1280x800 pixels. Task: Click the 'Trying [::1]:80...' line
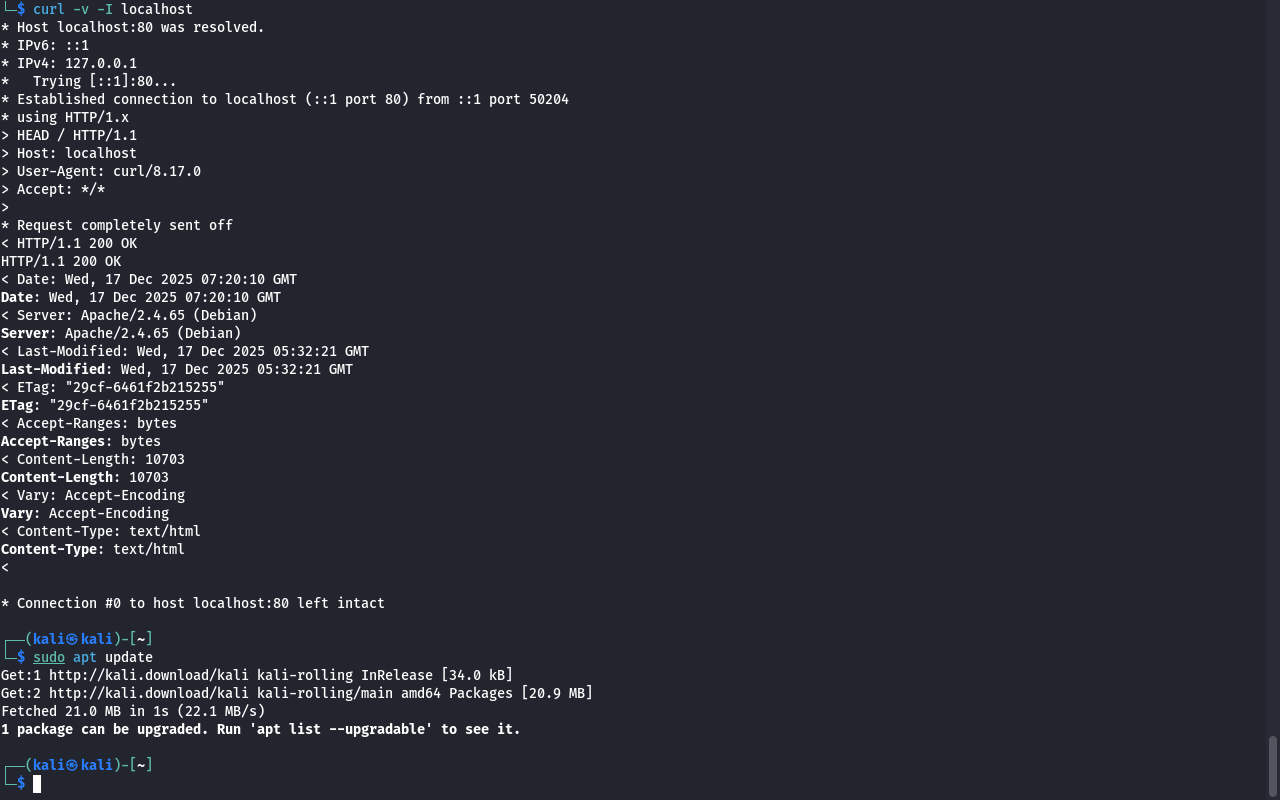(104, 81)
